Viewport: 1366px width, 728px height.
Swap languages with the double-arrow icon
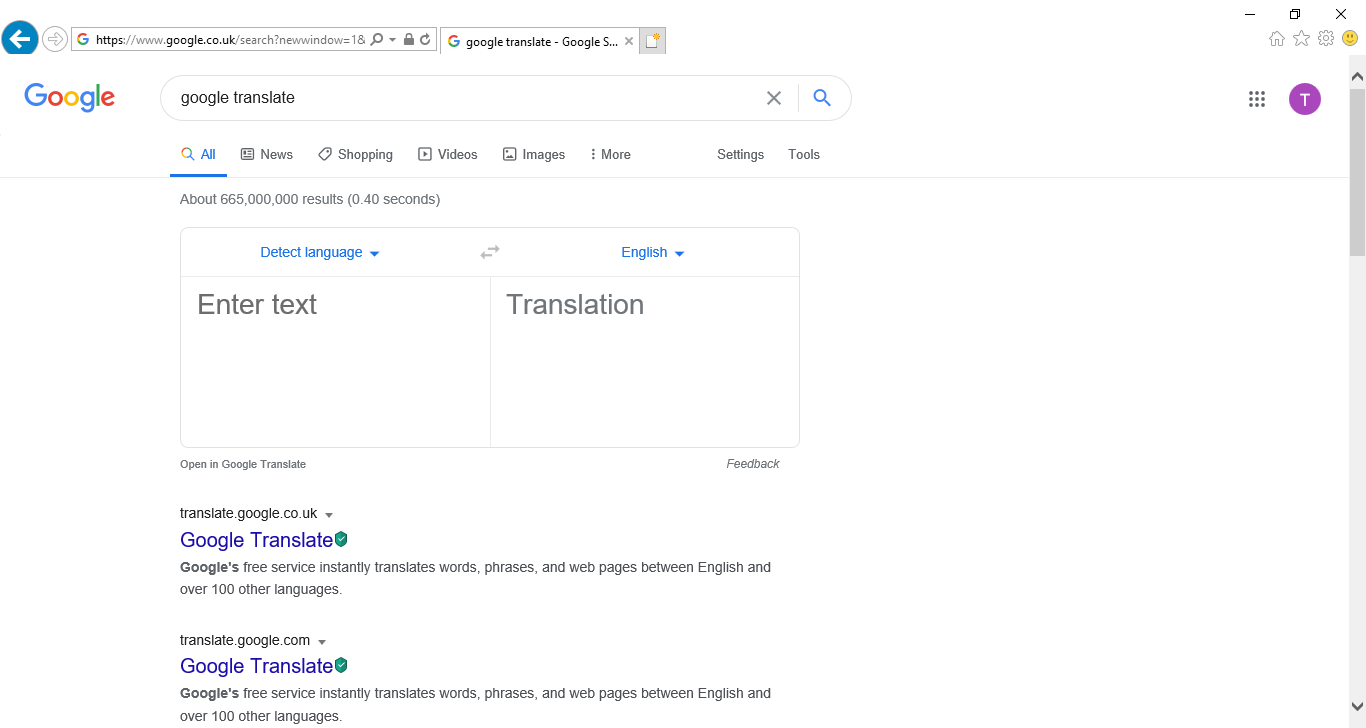pos(490,253)
